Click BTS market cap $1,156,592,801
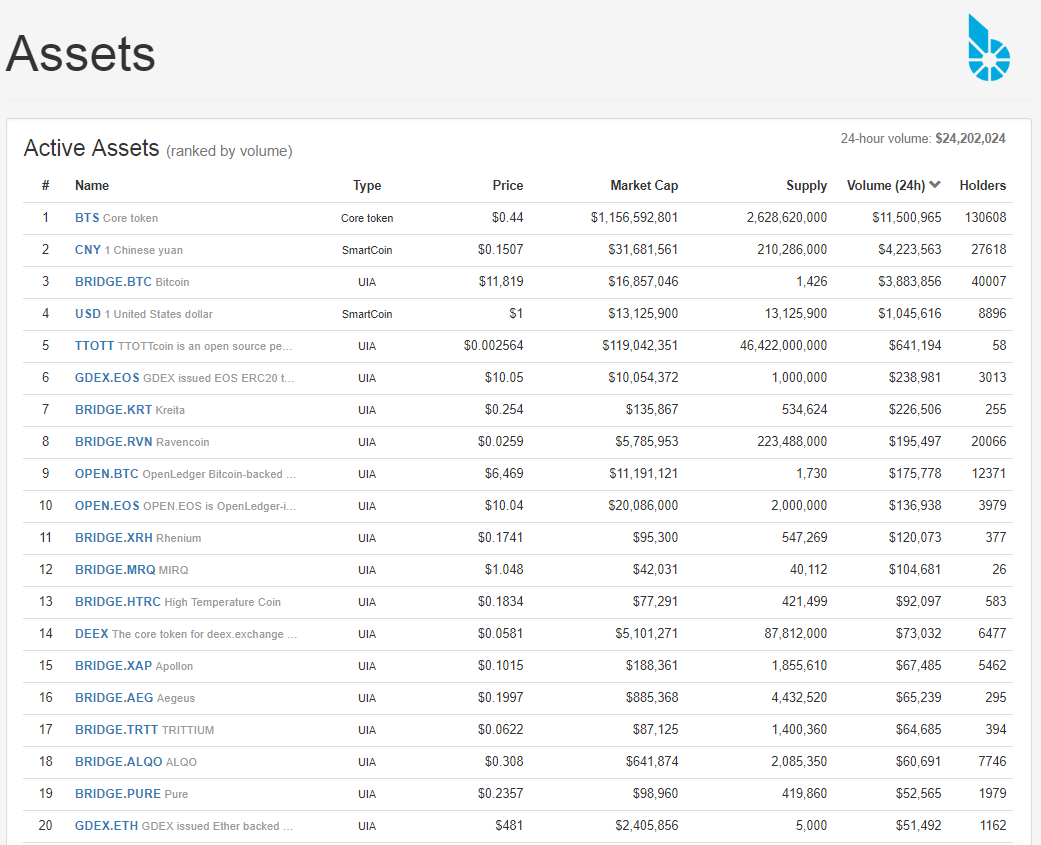 (634, 218)
